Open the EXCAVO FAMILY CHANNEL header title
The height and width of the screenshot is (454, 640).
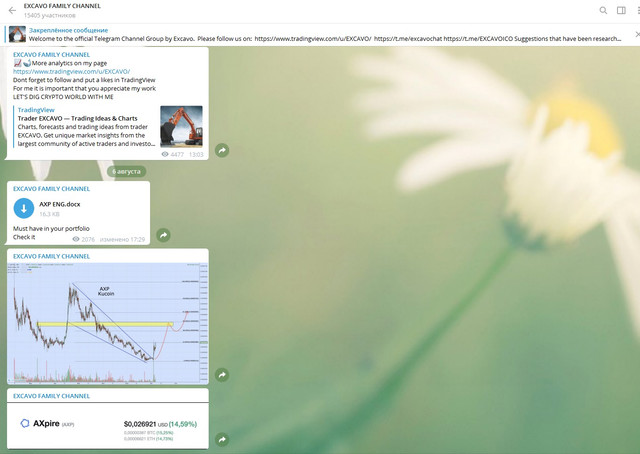(x=62, y=6)
